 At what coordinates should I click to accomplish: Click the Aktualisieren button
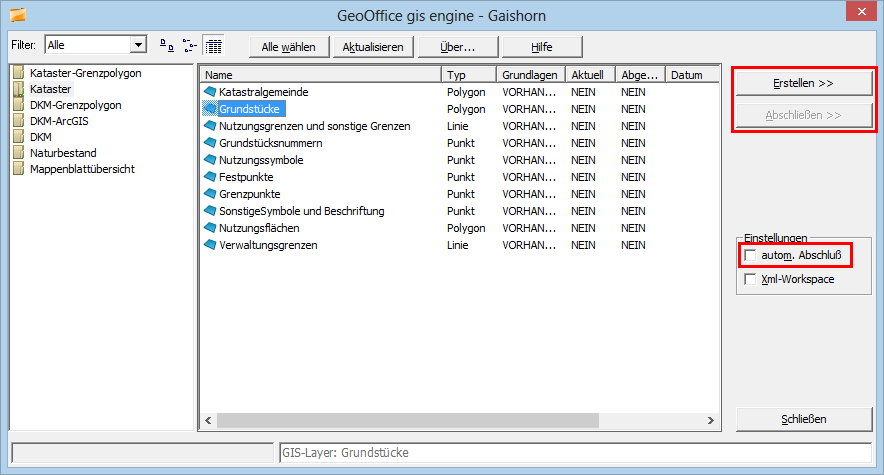(373, 47)
